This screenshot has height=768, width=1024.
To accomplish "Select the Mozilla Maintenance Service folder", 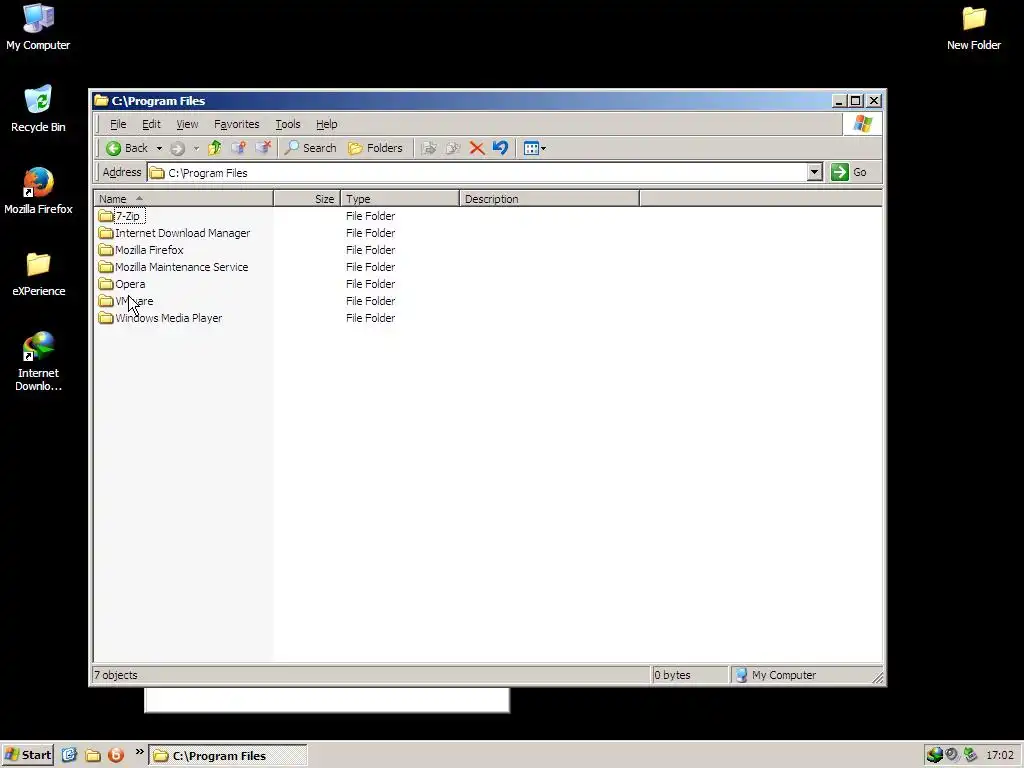I will [182, 267].
